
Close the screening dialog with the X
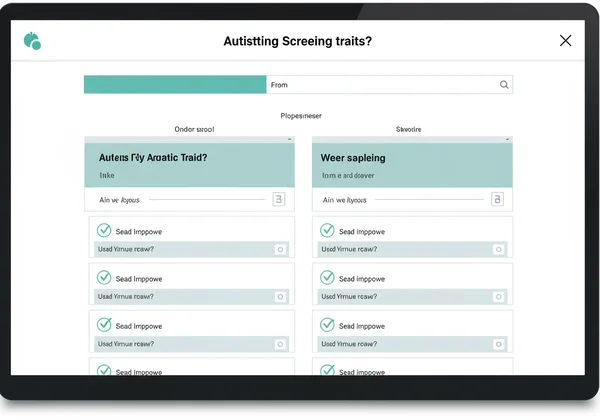565,41
